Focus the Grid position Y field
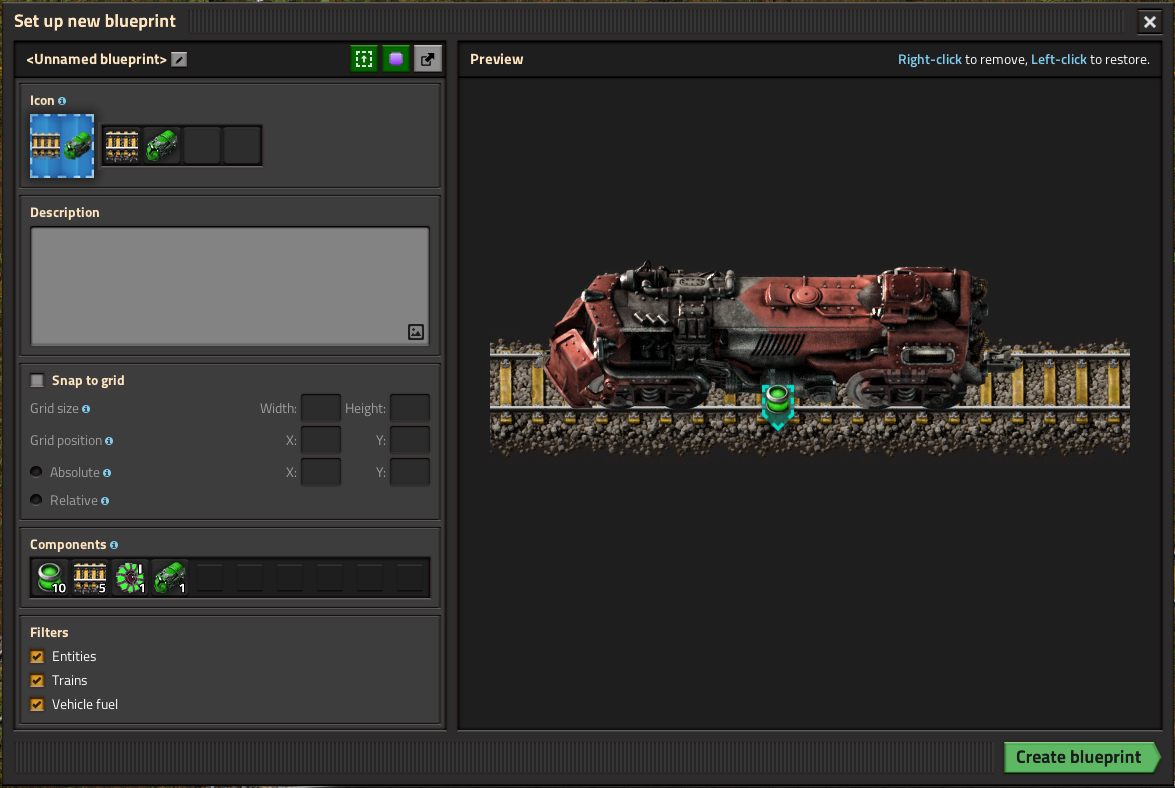 pos(410,440)
